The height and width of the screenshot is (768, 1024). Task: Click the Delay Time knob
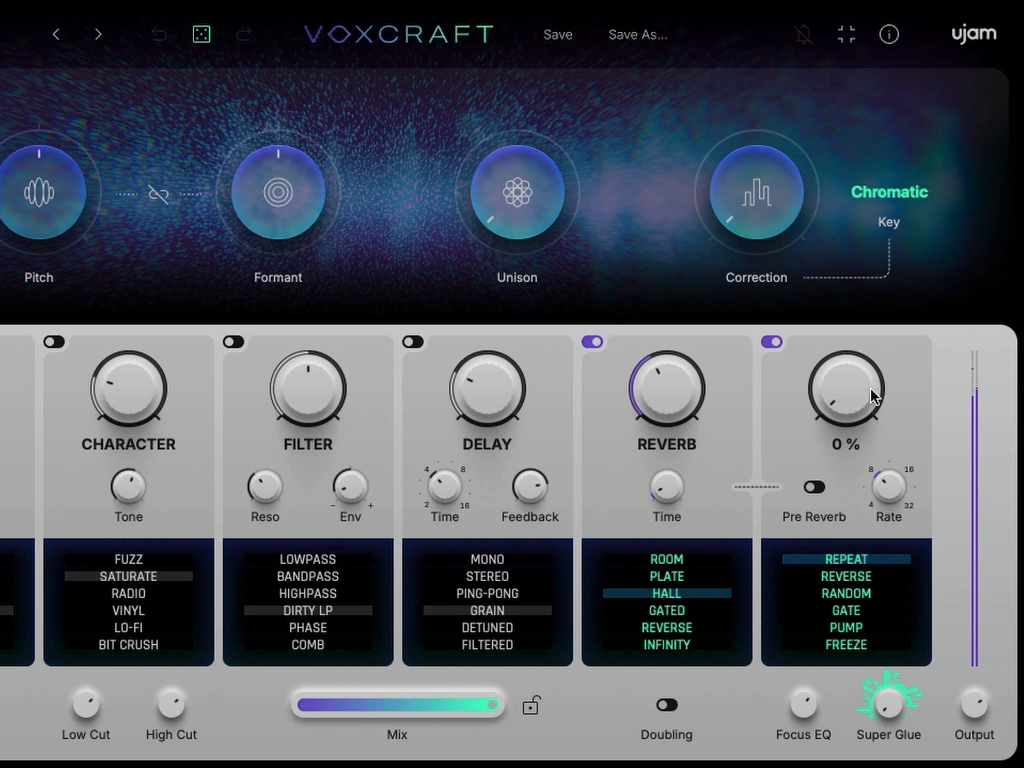[445, 487]
